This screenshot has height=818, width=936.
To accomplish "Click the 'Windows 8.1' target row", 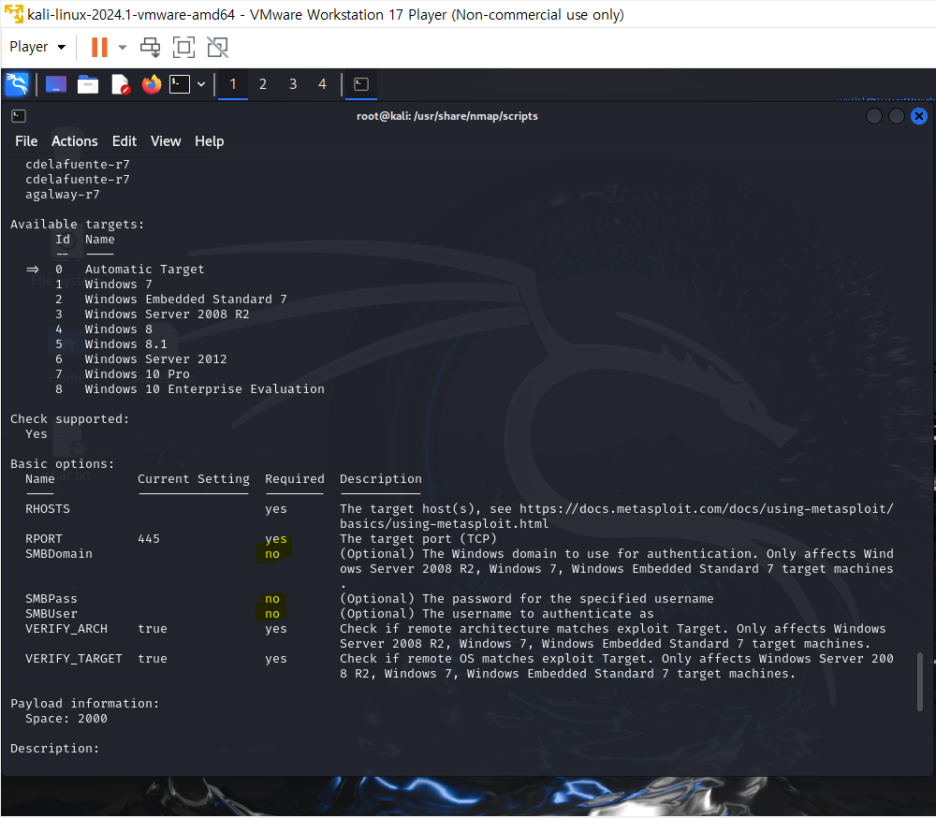I will point(126,344).
